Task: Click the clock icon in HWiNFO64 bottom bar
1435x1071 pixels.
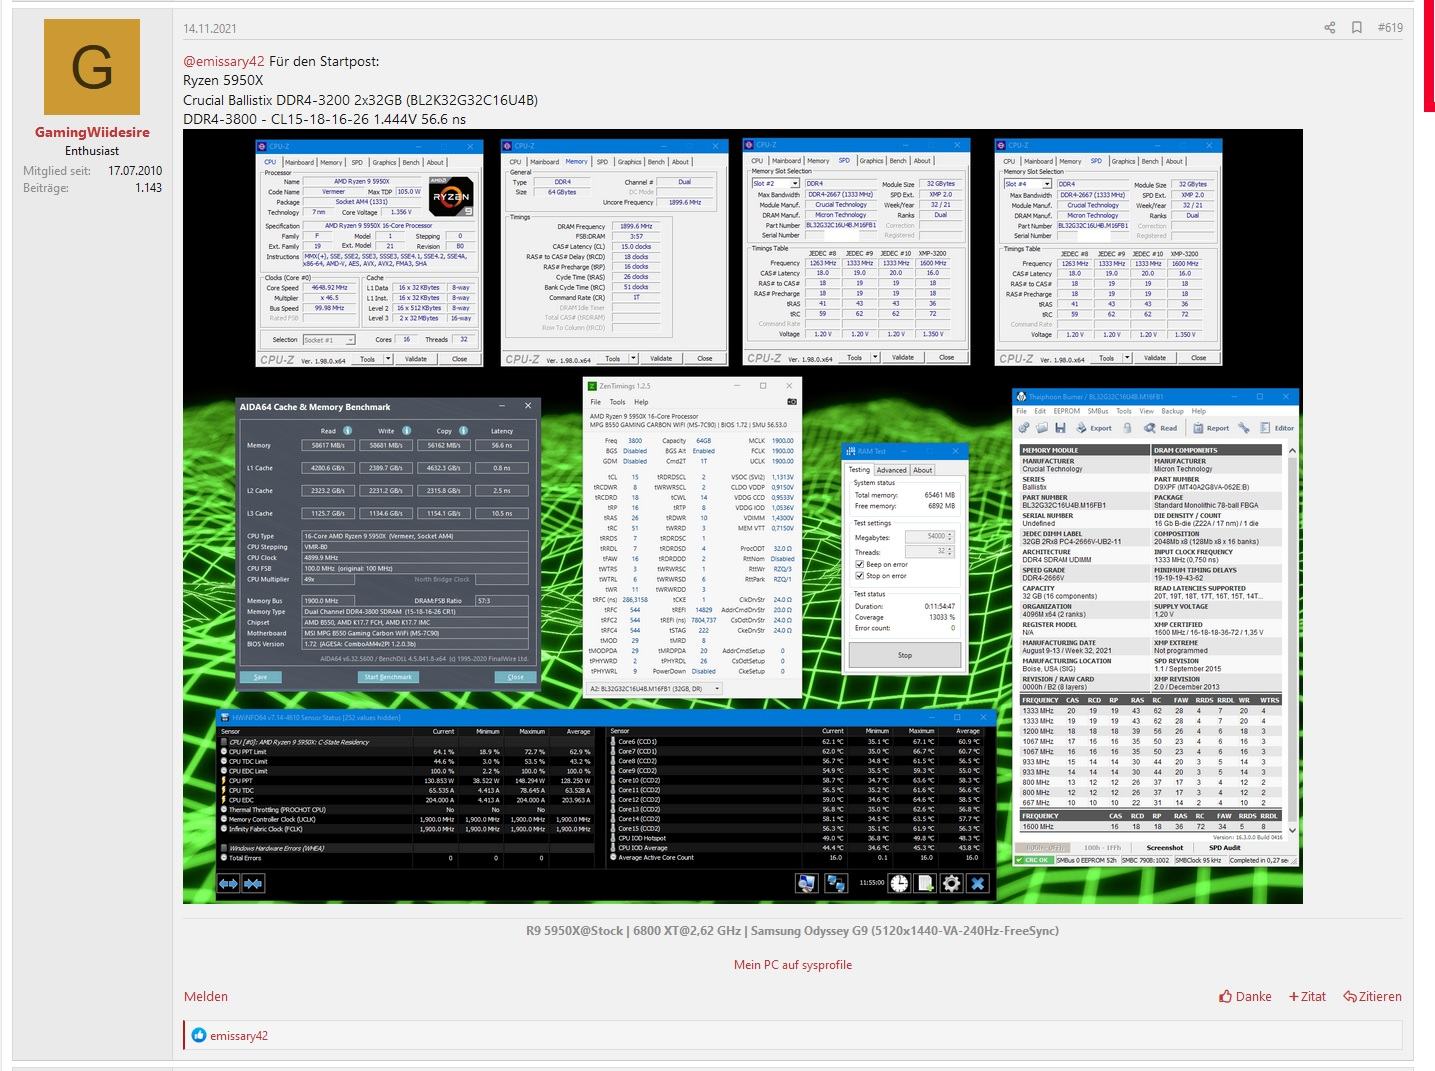Action: click(x=899, y=883)
